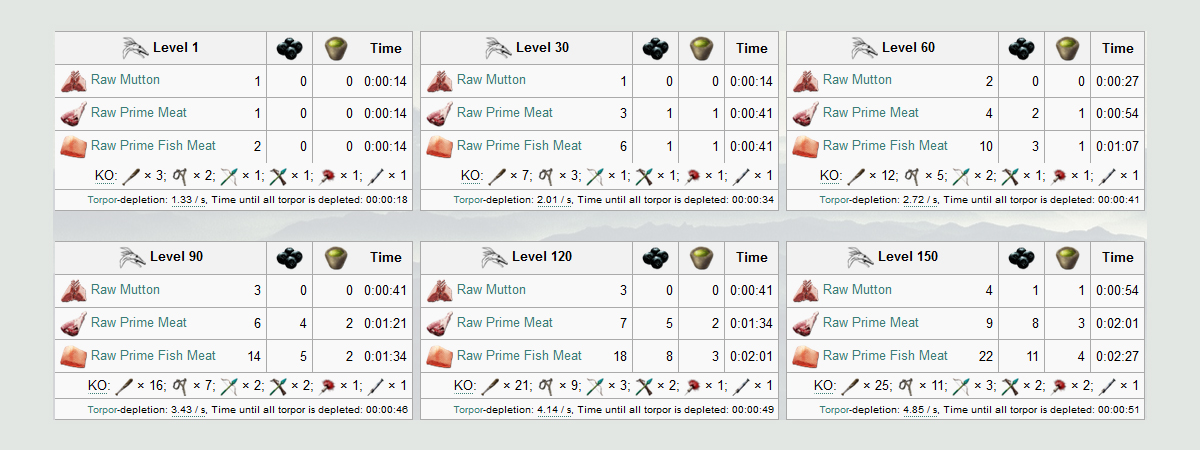Click the KO label in Level 120 table
This screenshot has width=1200, height=450.
point(465,386)
